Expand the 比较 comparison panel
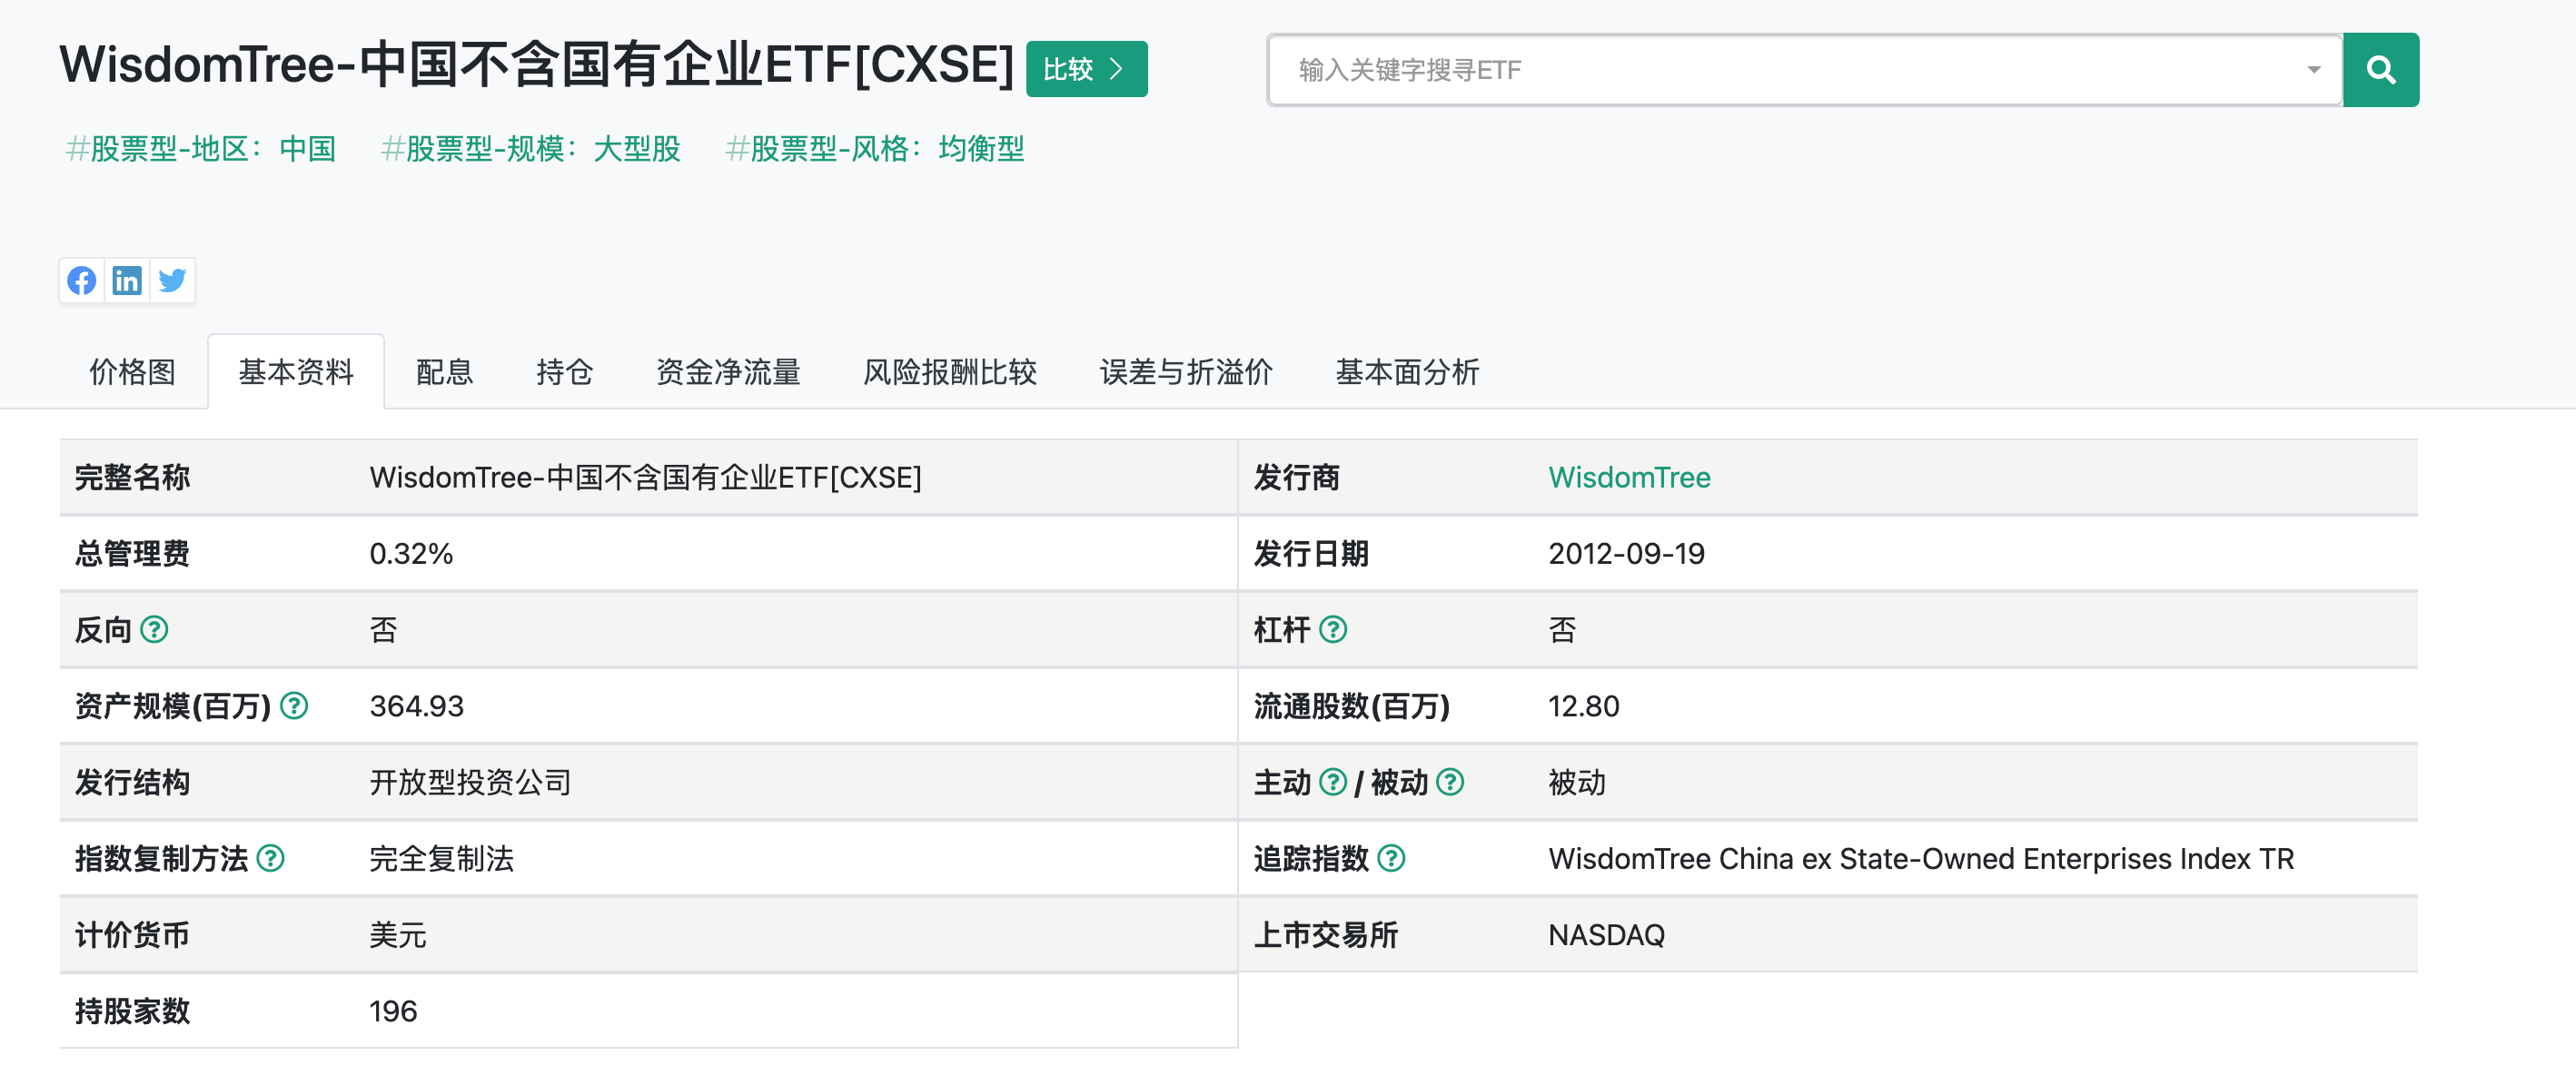2576x1075 pixels. coord(1086,69)
